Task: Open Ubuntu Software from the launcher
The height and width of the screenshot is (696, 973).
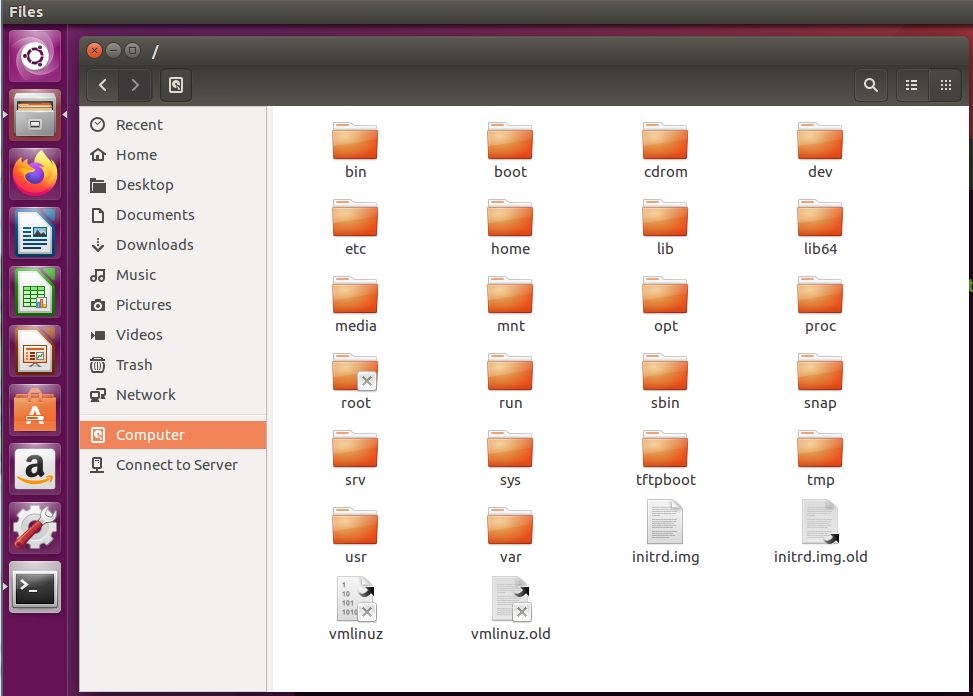Action: tap(35, 410)
